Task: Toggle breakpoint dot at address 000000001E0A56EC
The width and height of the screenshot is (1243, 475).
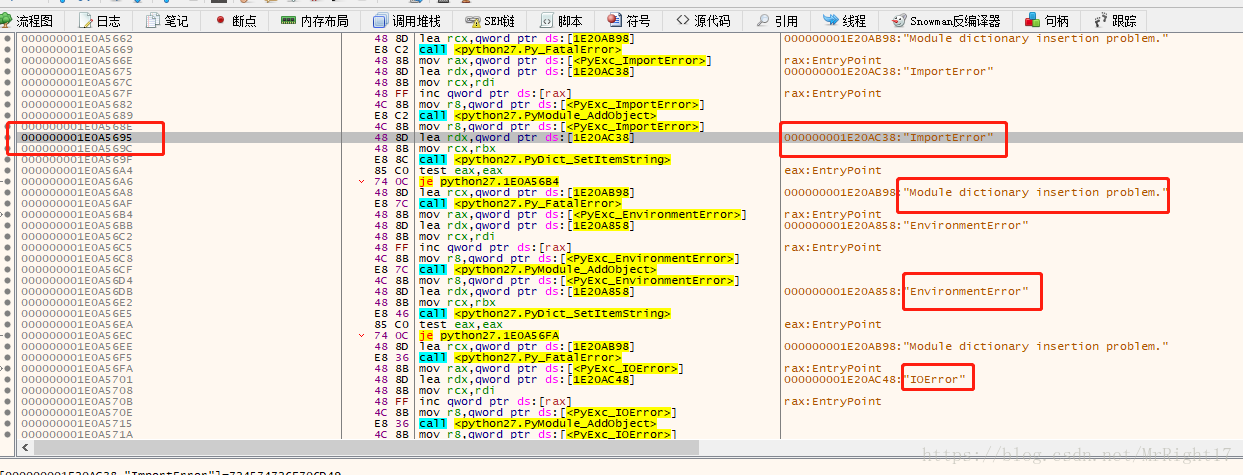Action: (8, 335)
